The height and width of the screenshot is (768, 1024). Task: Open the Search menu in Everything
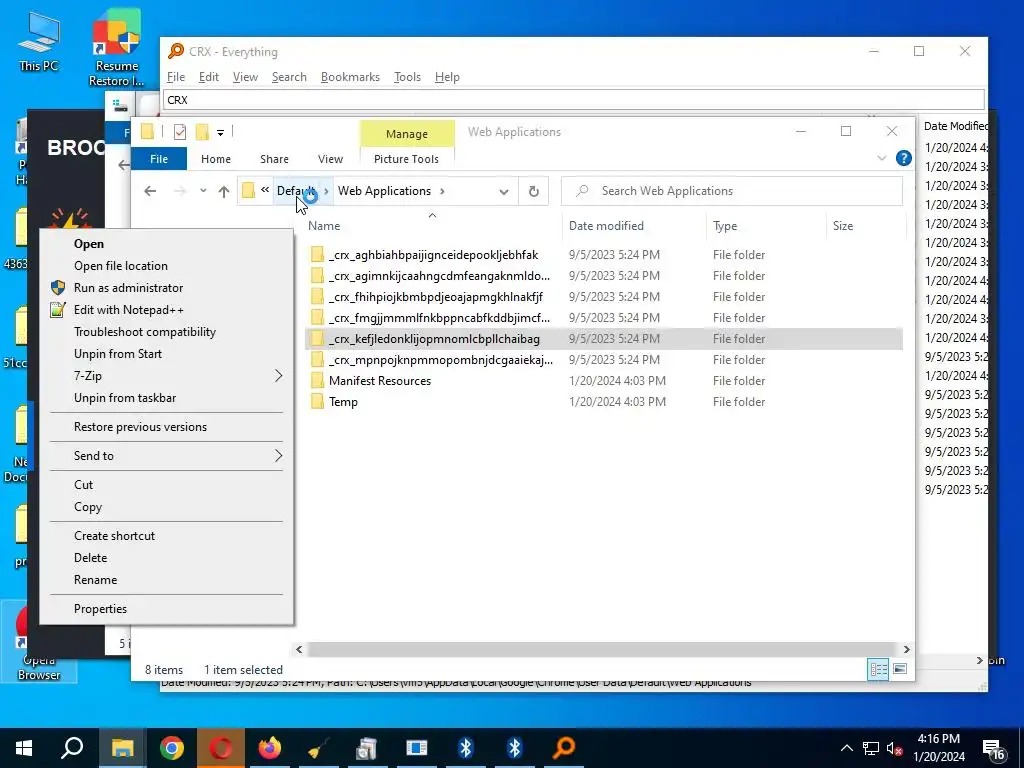(289, 77)
